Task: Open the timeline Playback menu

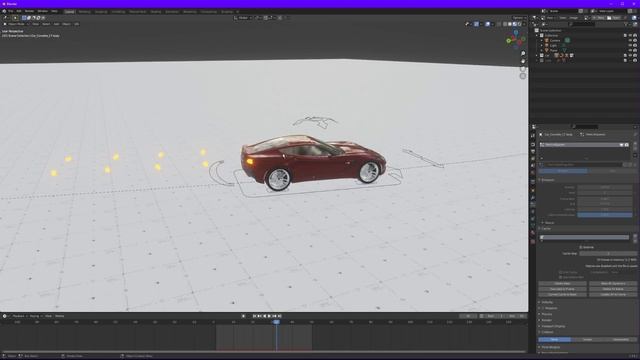Action: pos(19,316)
